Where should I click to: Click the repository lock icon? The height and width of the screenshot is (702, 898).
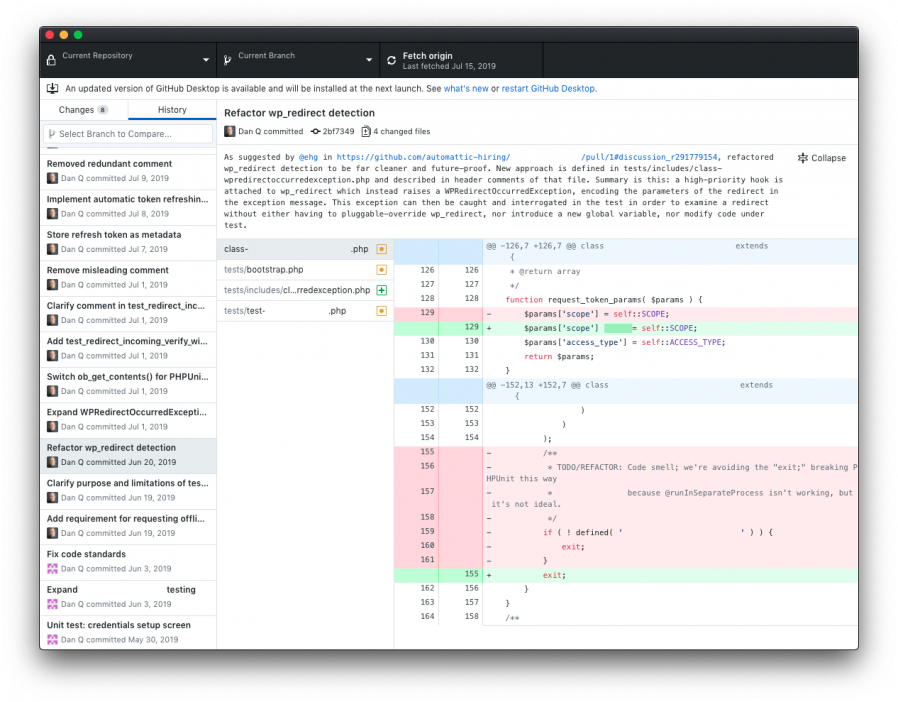[x=51, y=60]
